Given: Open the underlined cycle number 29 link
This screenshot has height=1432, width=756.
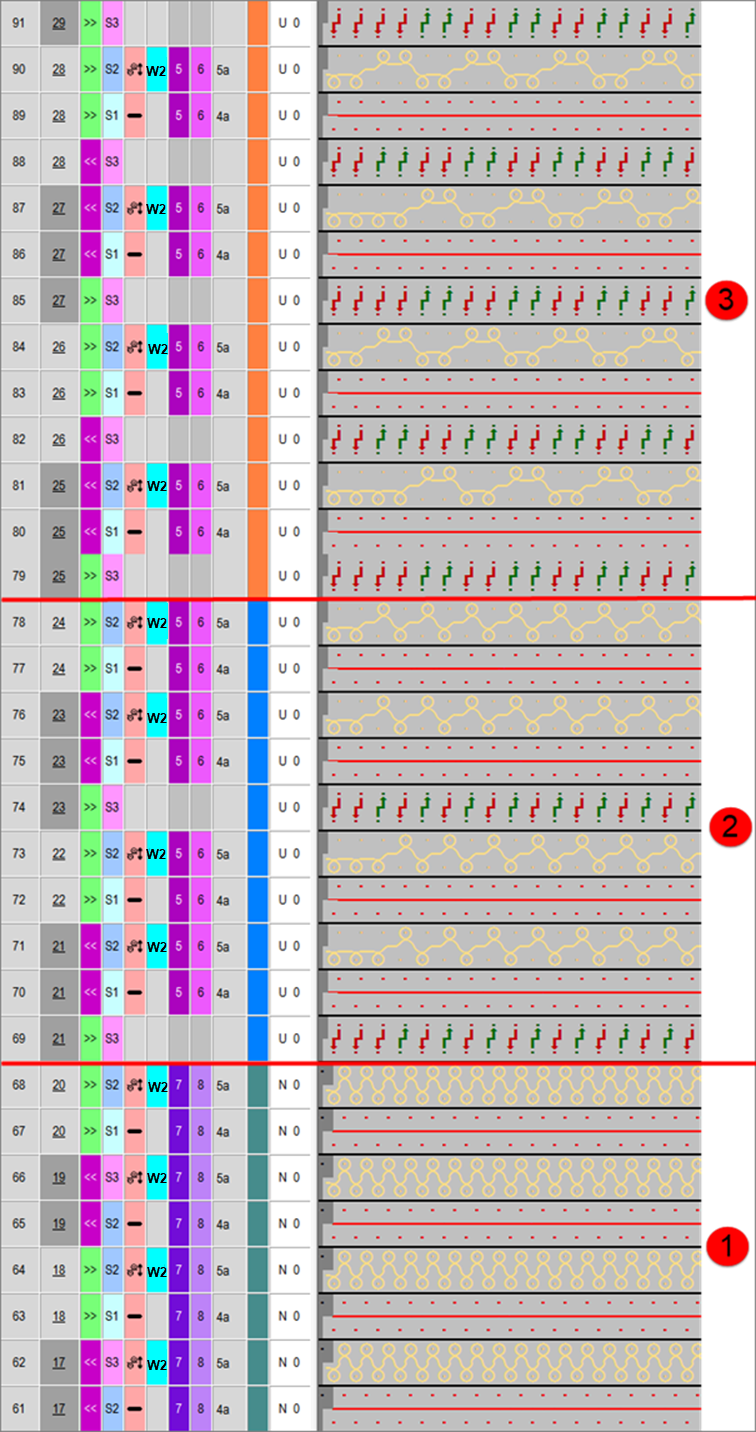Looking at the screenshot, I should pyautogui.click(x=59, y=22).
